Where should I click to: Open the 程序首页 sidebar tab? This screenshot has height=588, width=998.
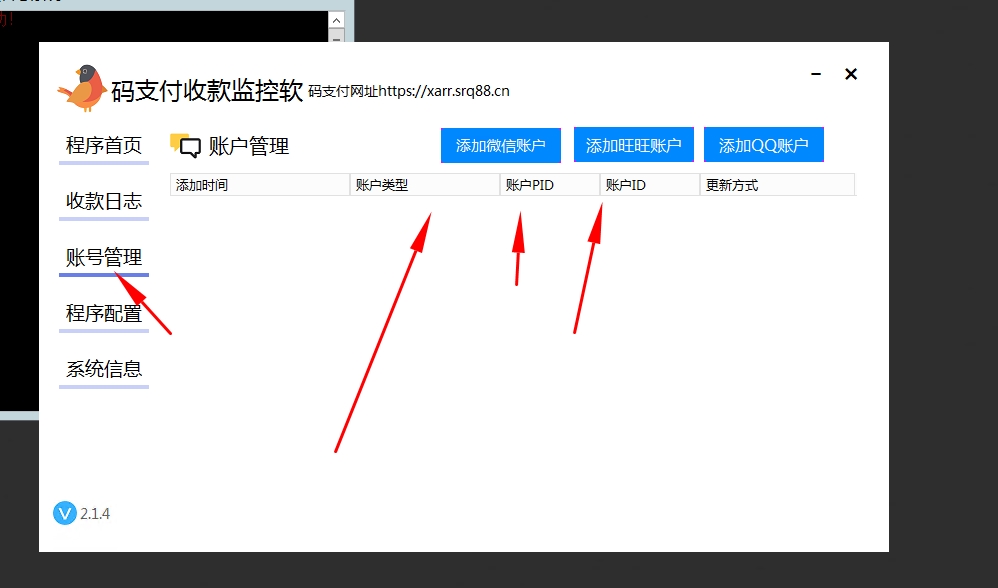(104, 145)
